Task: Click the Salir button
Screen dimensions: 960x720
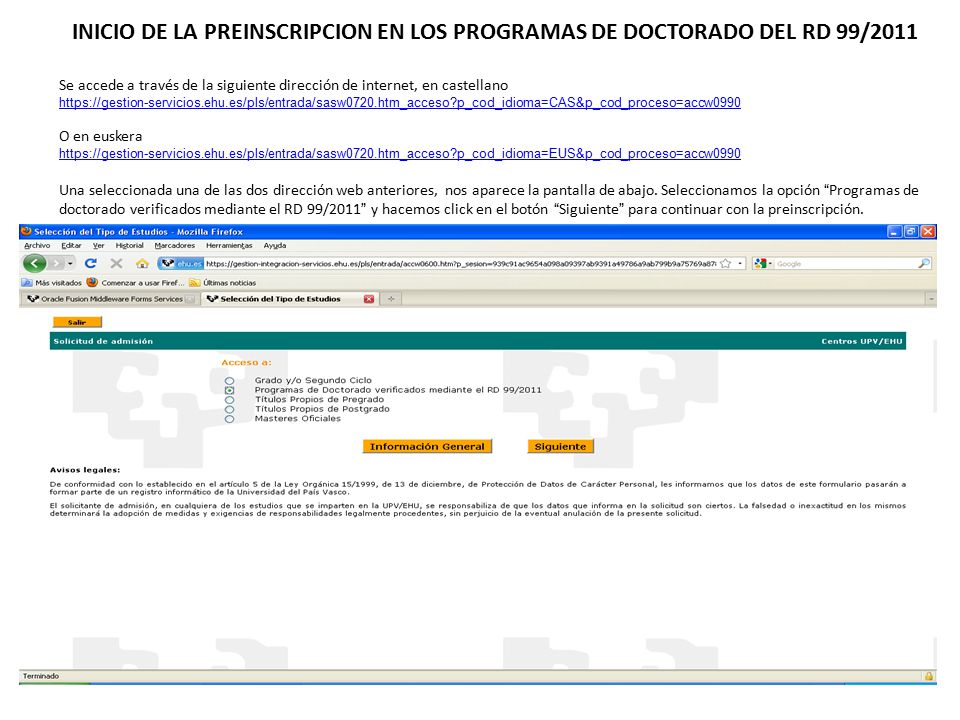Action: tap(77, 322)
